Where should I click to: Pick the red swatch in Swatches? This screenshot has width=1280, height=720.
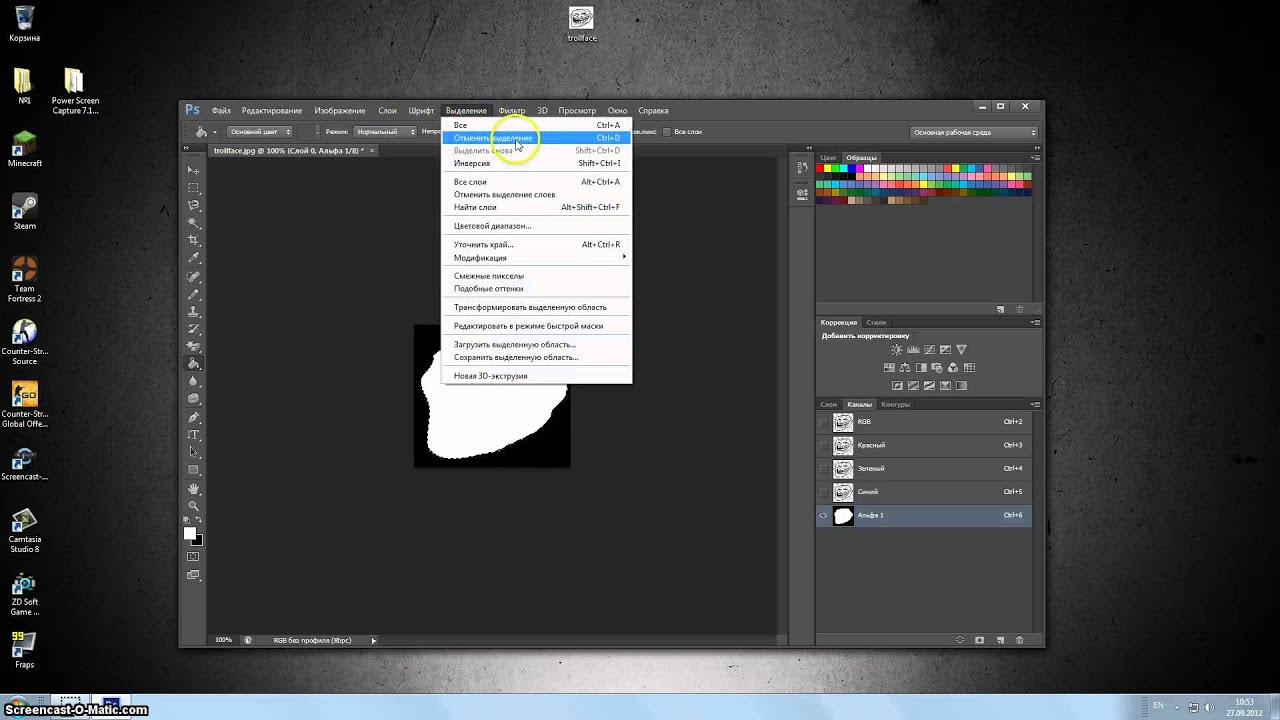coord(820,168)
